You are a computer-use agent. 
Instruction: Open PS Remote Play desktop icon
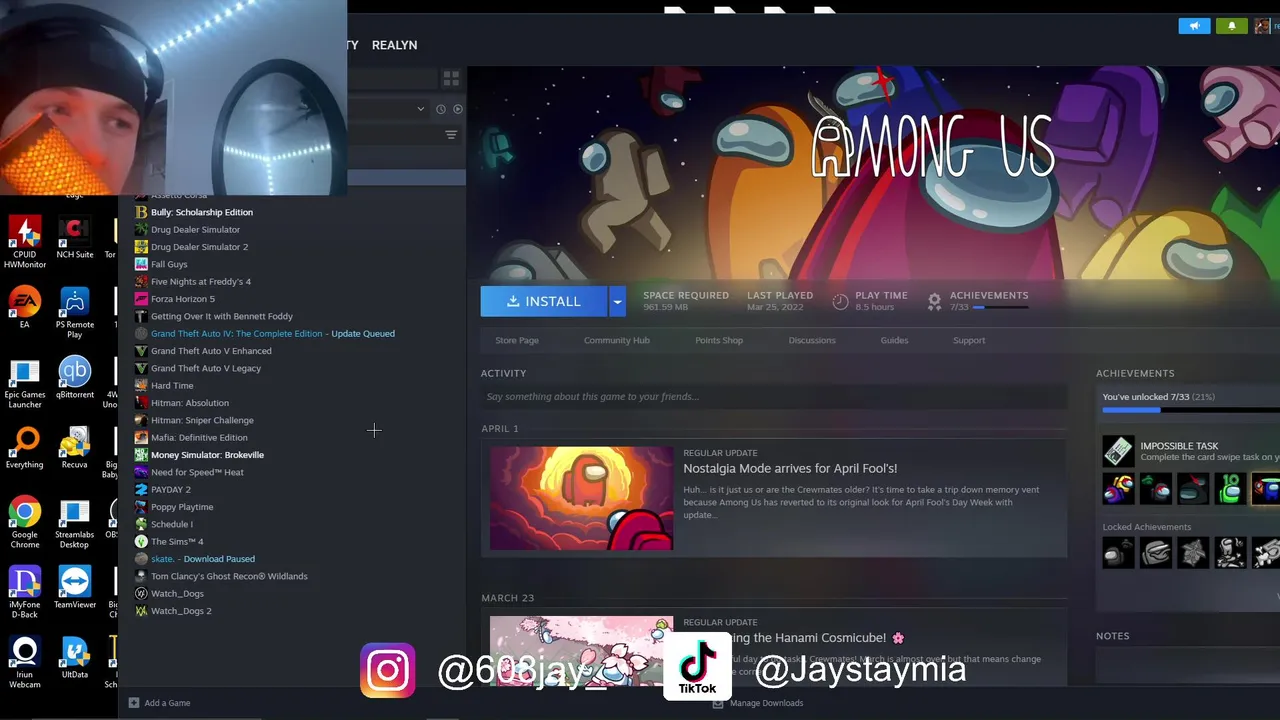[74, 313]
